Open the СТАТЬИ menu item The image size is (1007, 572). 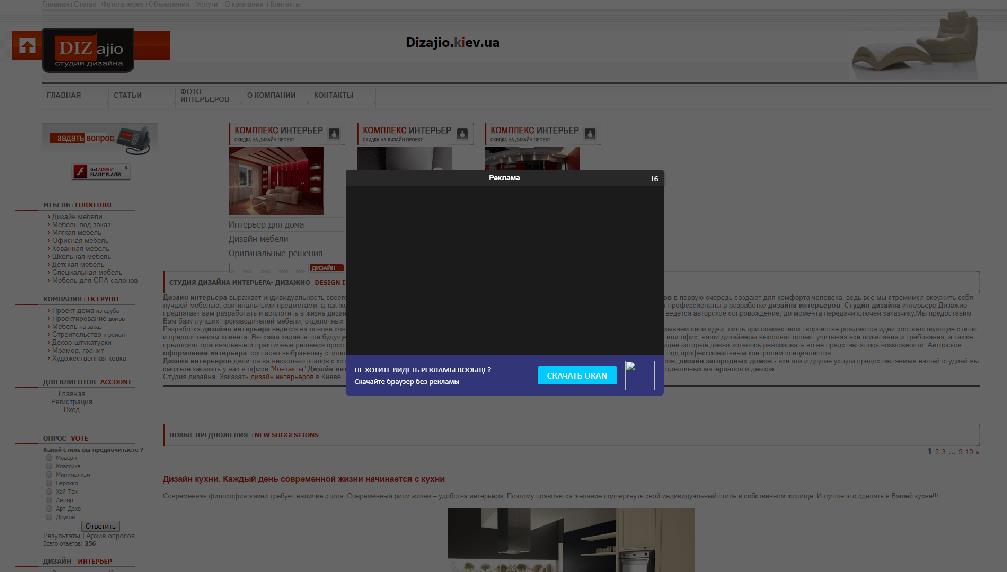127,95
